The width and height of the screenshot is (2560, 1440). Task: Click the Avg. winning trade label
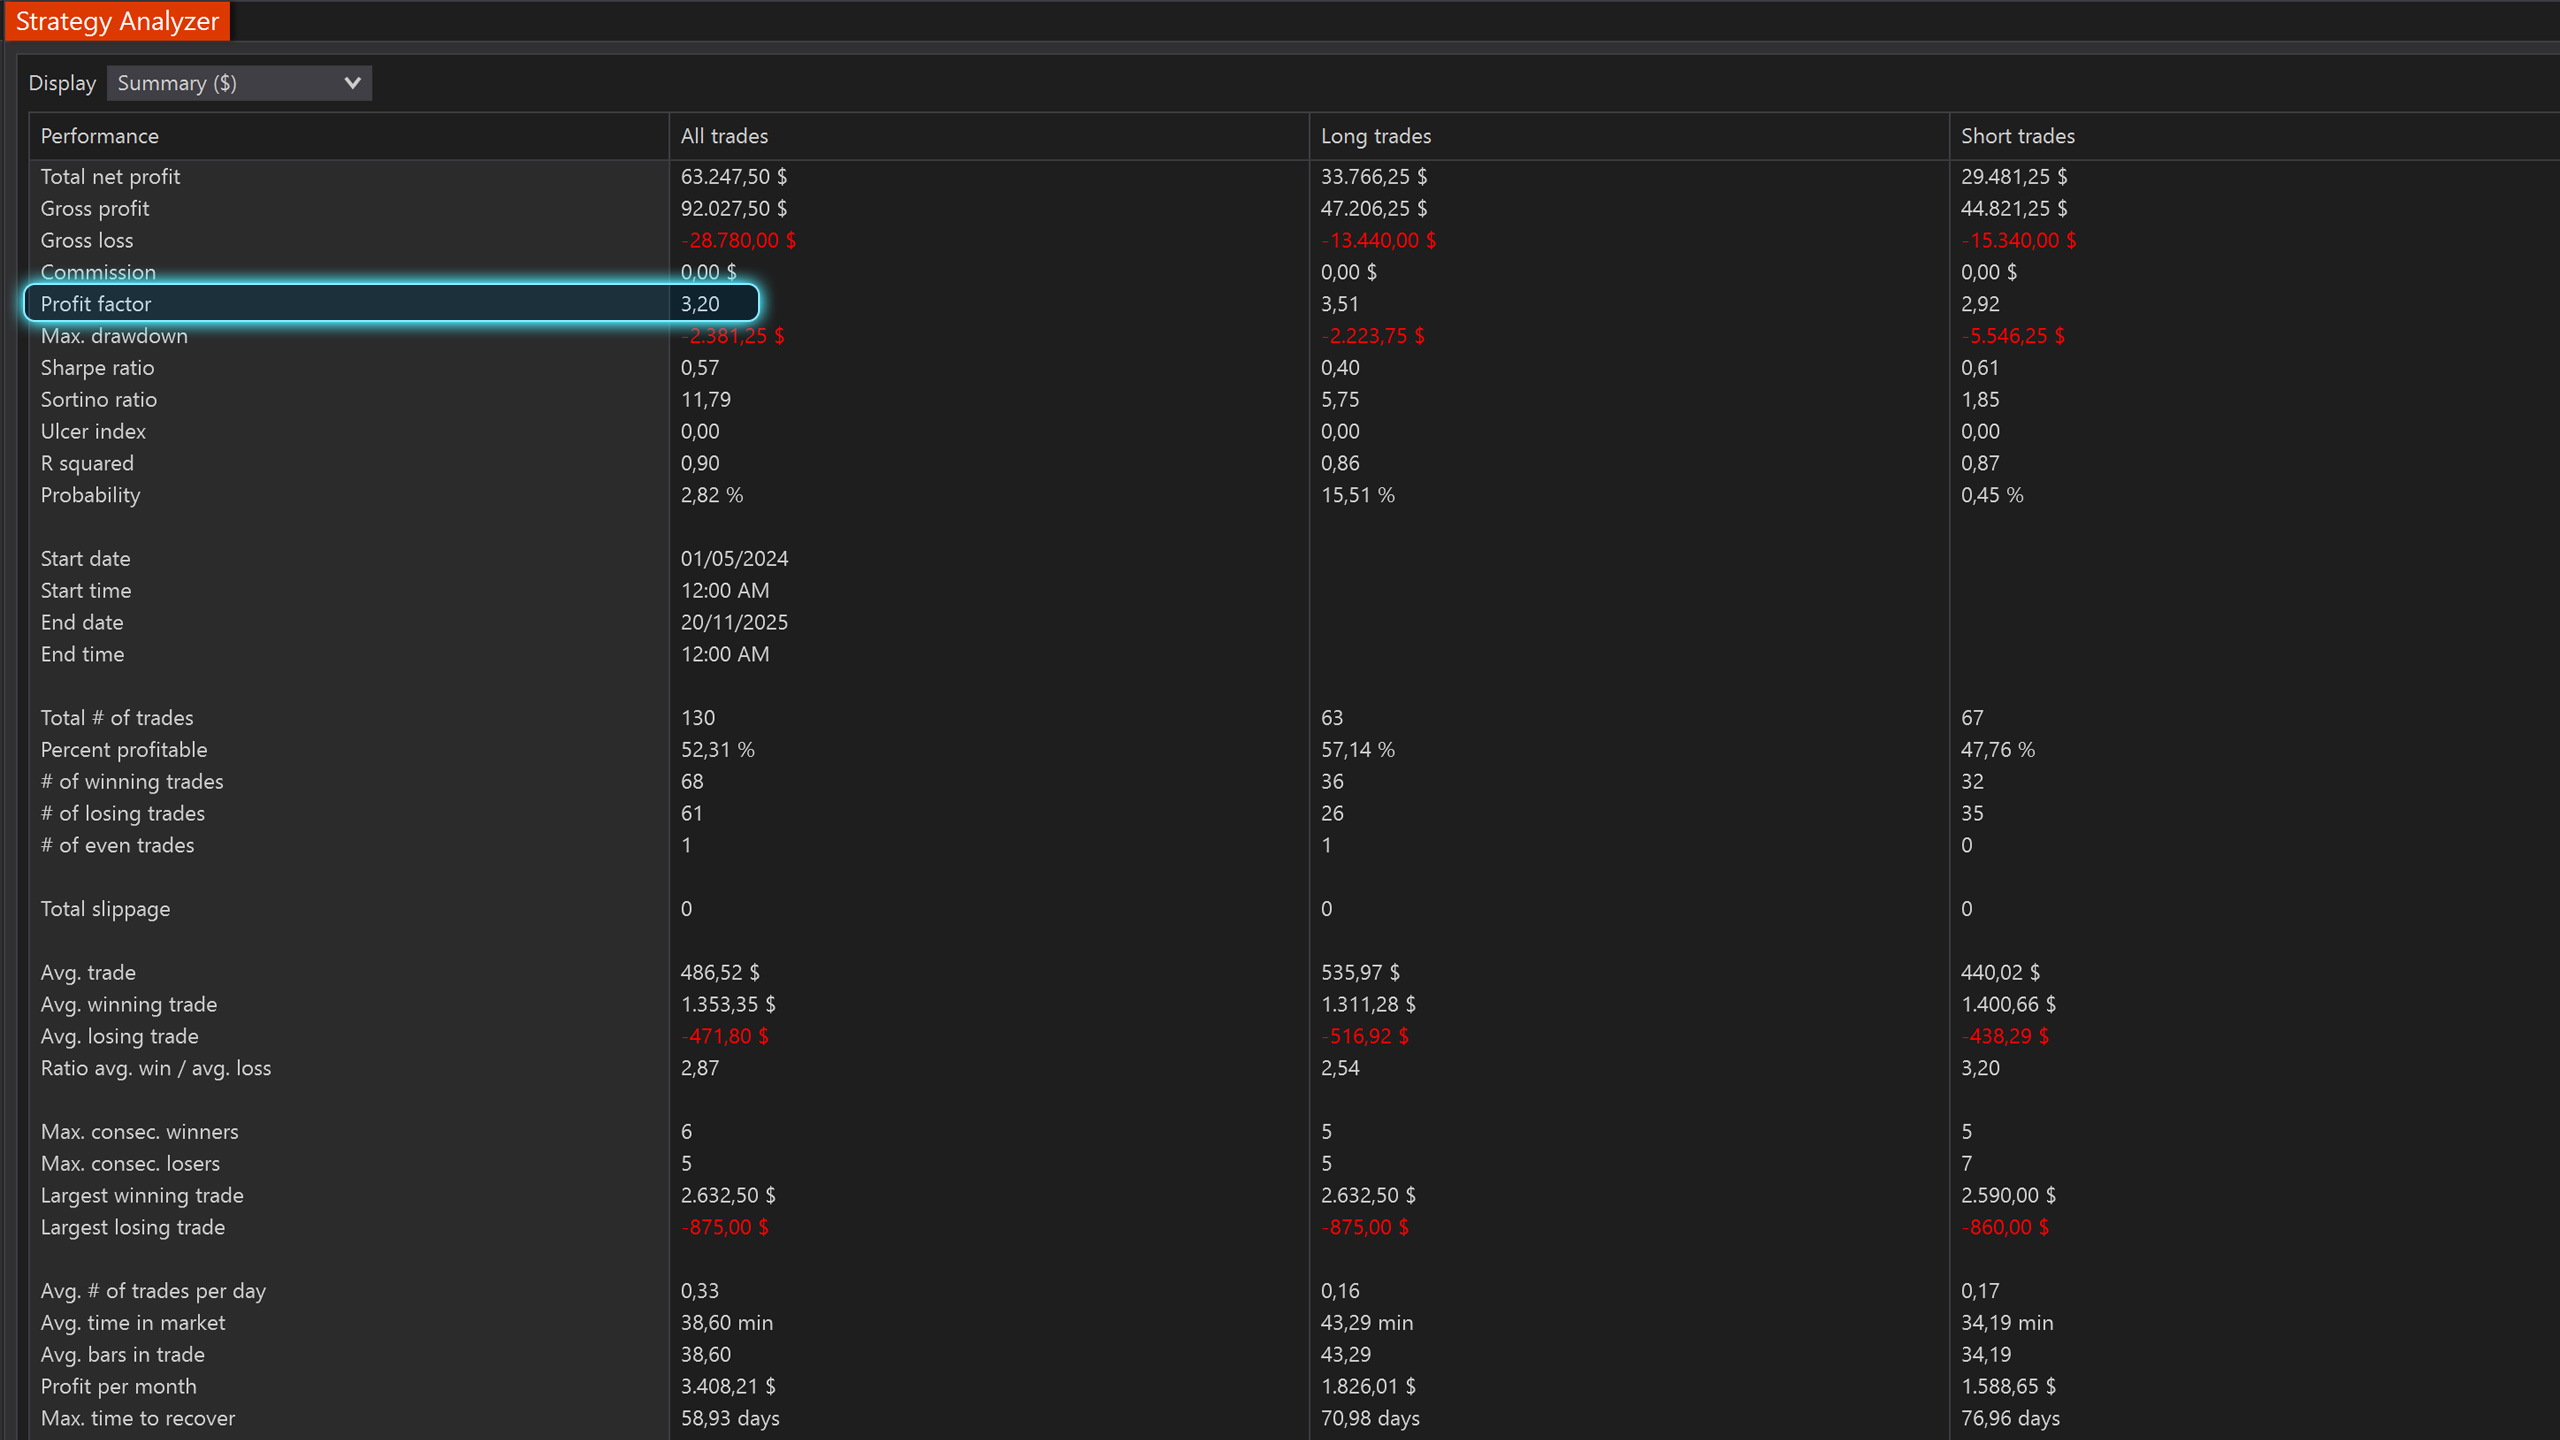(x=128, y=1004)
